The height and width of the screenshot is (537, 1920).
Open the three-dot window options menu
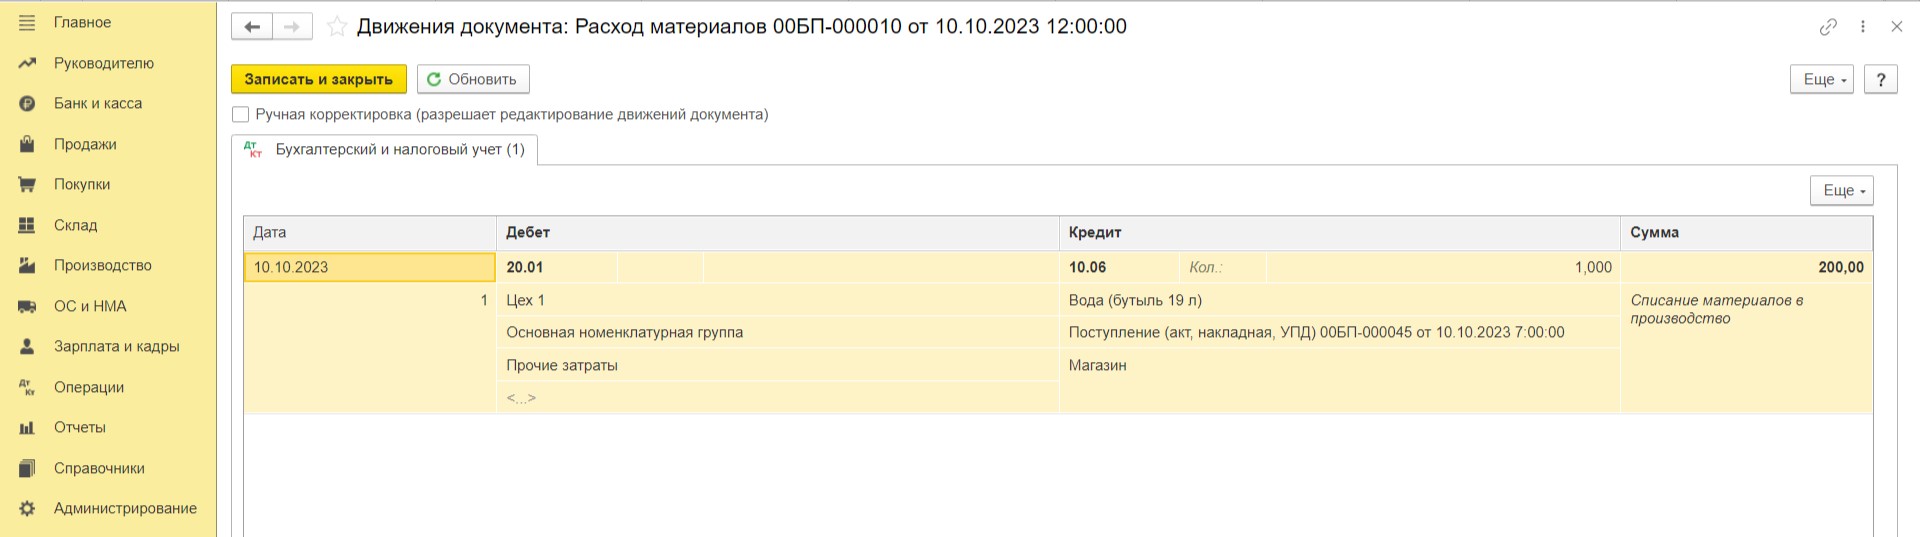point(1863,27)
